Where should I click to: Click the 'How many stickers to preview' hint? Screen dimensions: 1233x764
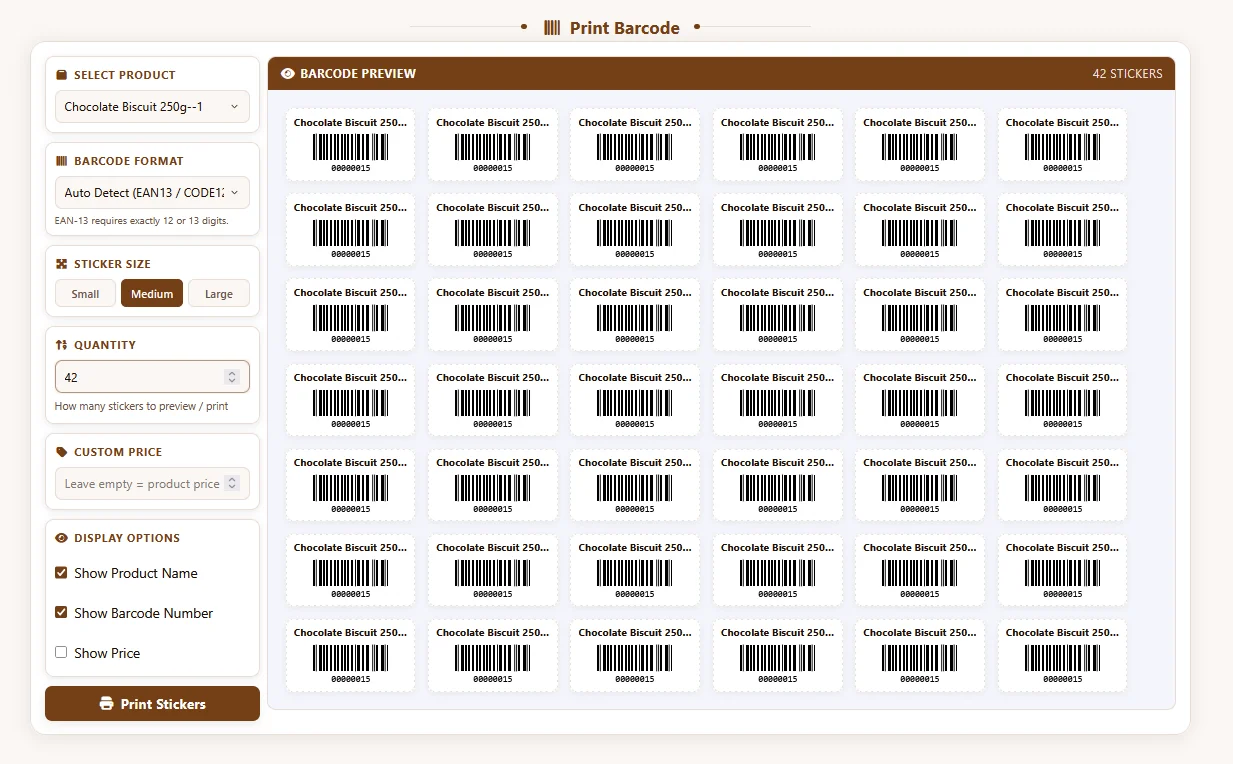click(x=141, y=407)
